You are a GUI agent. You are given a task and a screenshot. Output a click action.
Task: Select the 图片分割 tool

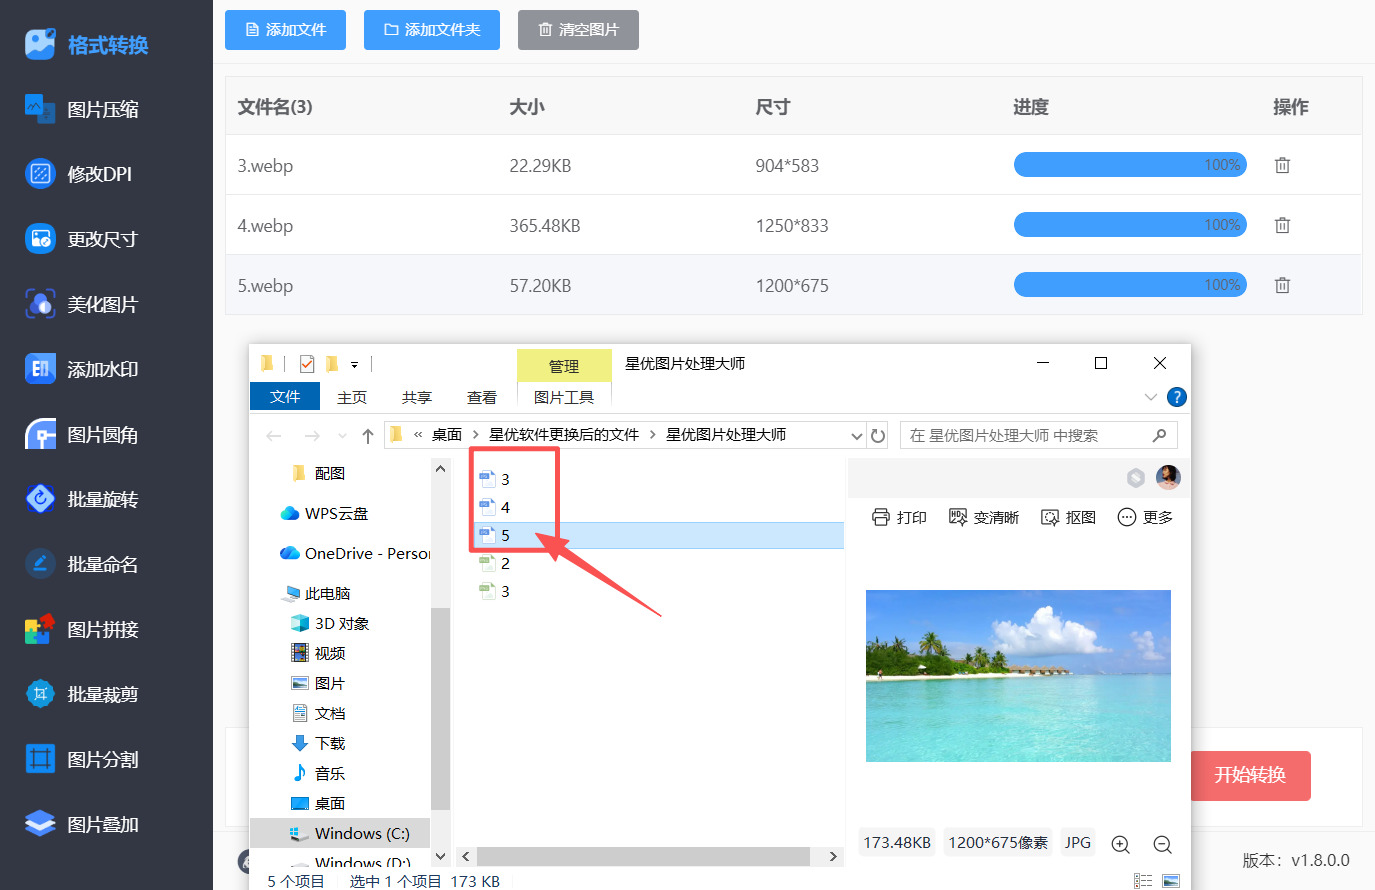coord(82,759)
